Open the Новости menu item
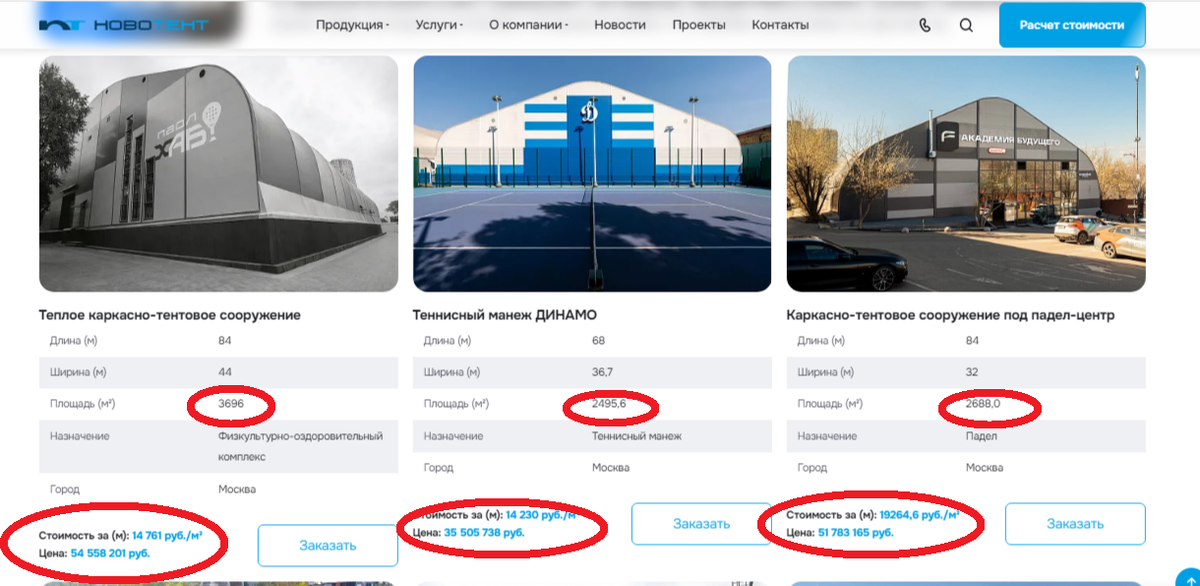 (619, 25)
